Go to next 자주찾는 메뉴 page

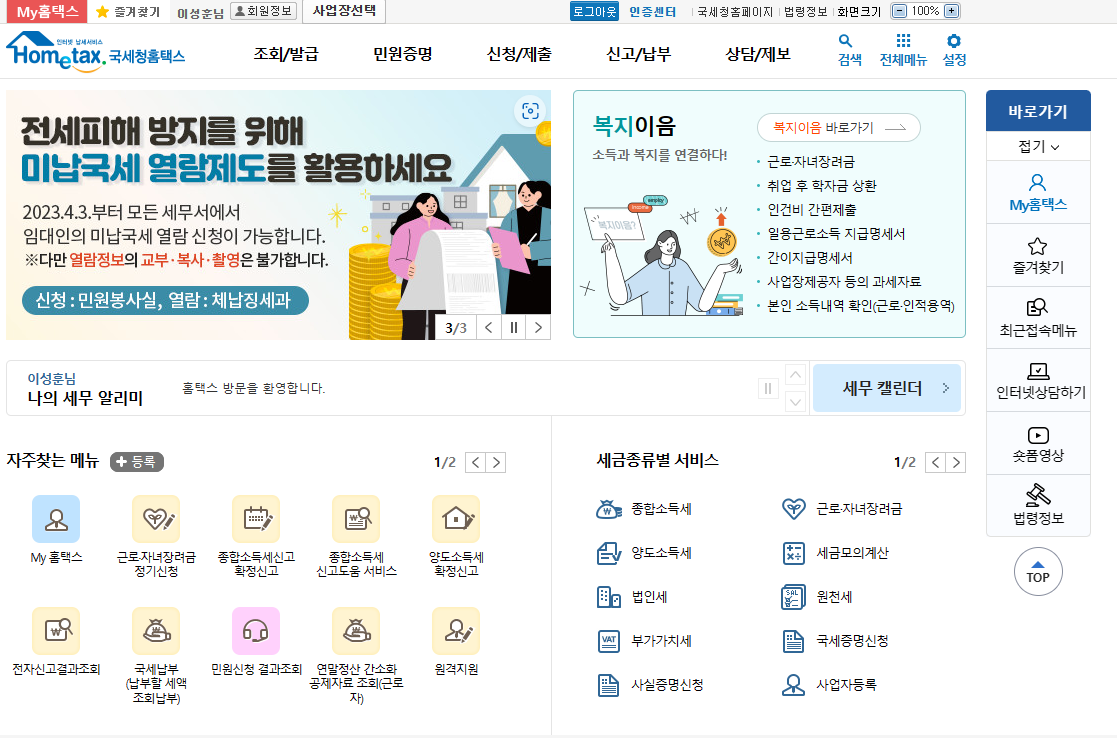point(496,462)
